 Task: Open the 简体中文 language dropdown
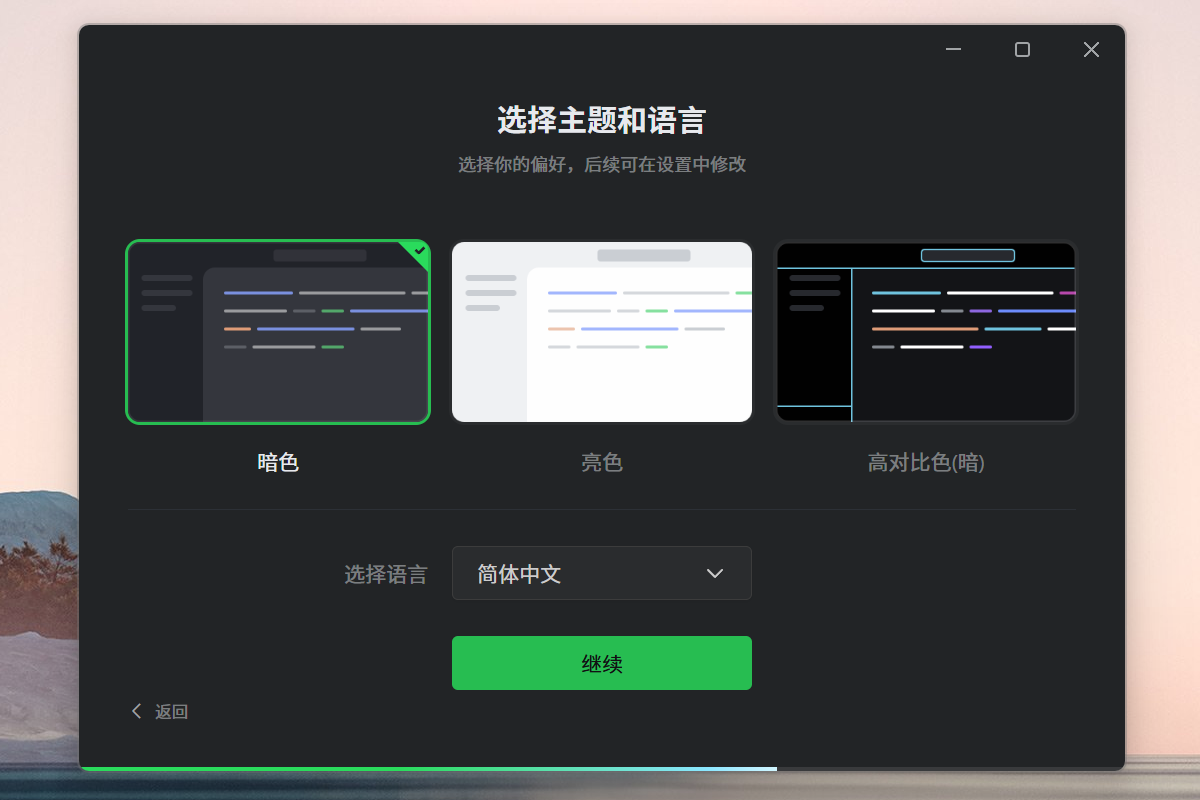602,573
